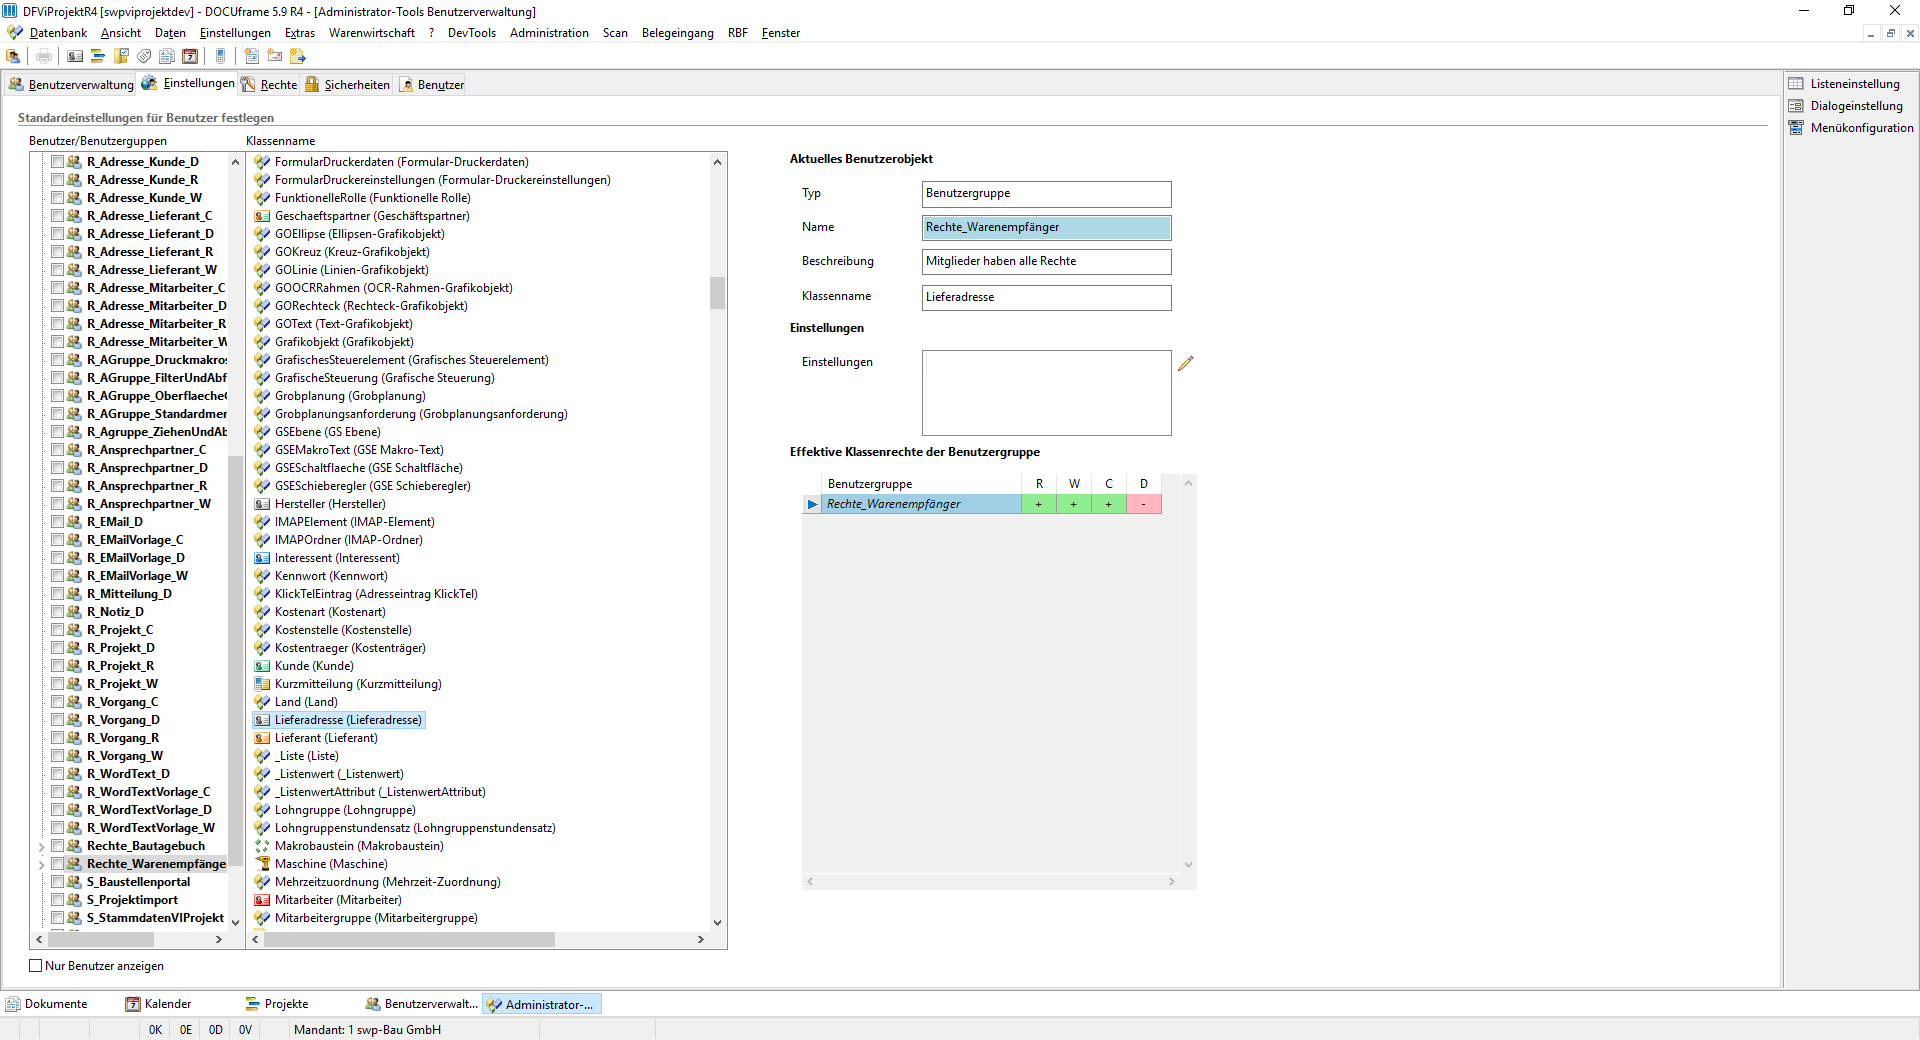The width and height of the screenshot is (1920, 1040).
Task: Click the Listeneinstellung icon in right panel
Action: click(x=1796, y=84)
